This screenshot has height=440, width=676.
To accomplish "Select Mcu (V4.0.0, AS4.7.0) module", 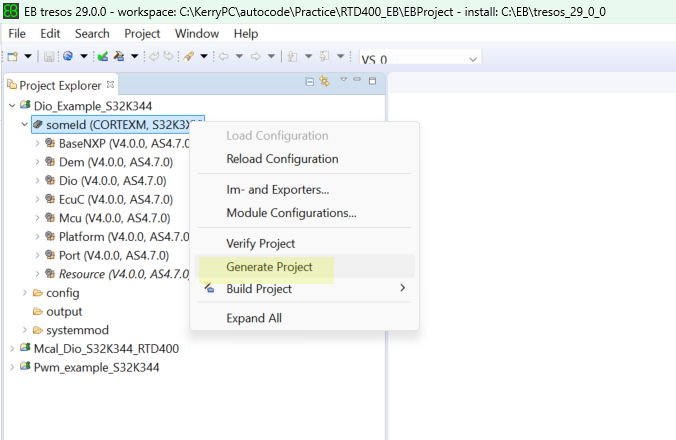I will pyautogui.click(x=114, y=218).
